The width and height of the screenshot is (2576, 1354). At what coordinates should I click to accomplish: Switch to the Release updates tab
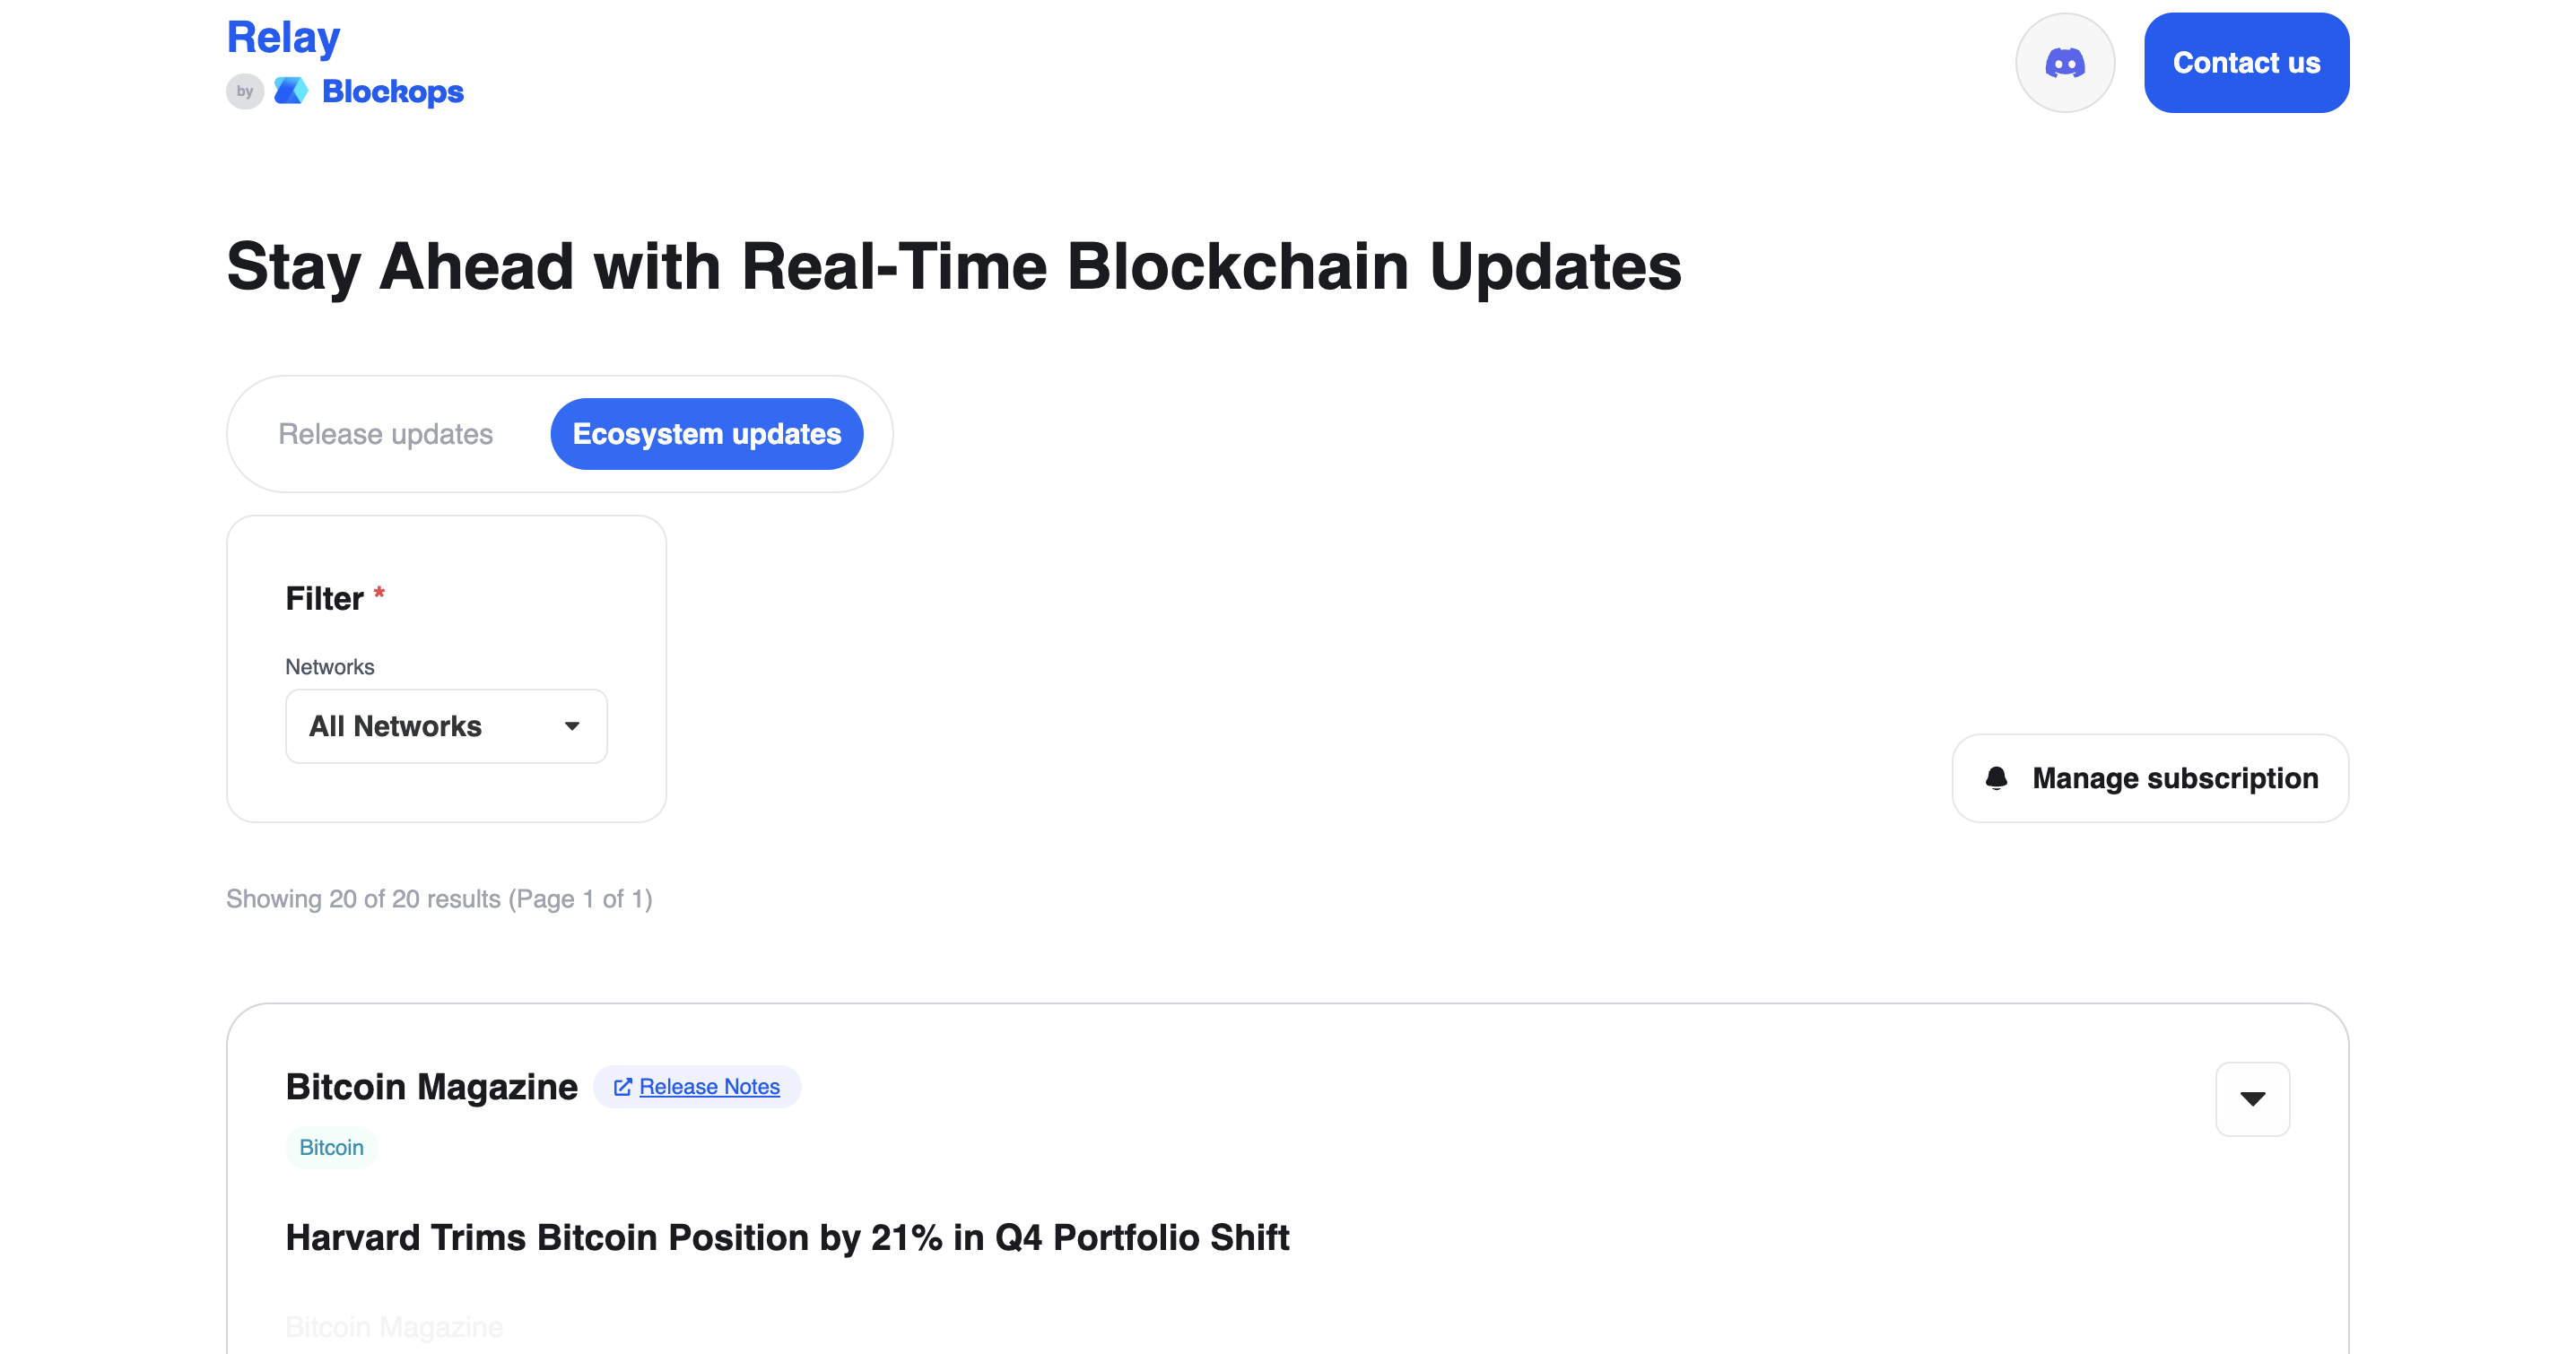386,433
